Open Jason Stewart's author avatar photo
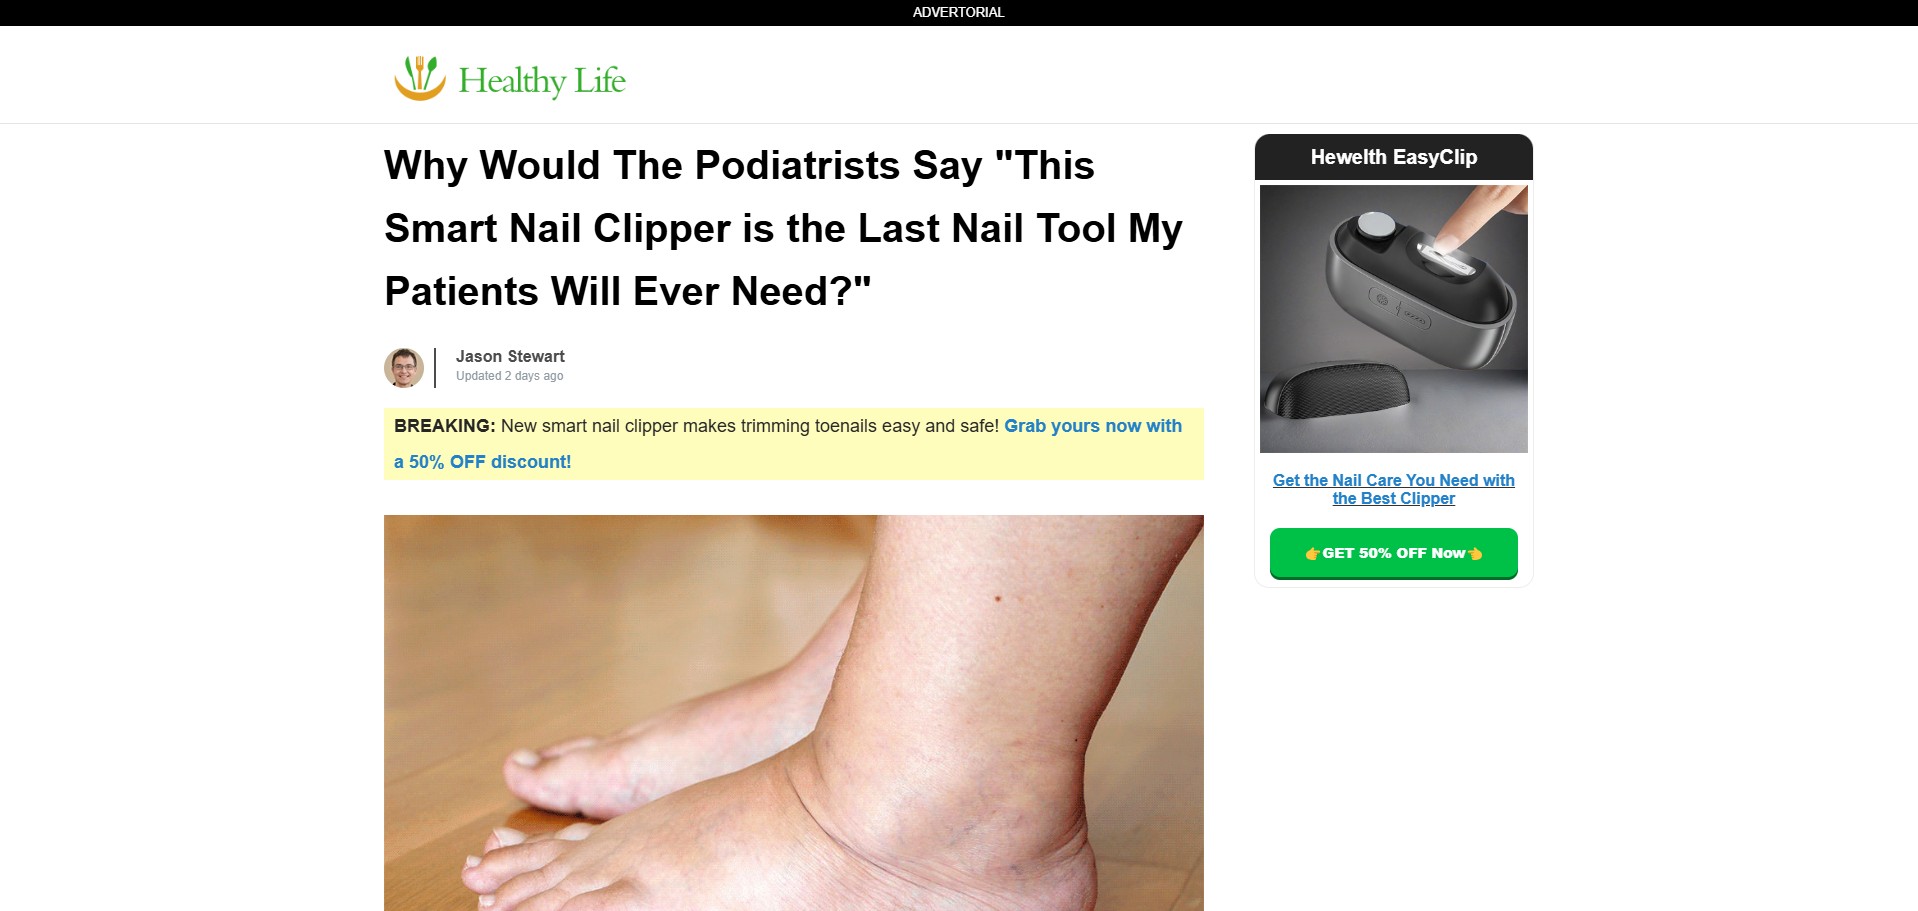The height and width of the screenshot is (911, 1918). pyautogui.click(x=404, y=367)
